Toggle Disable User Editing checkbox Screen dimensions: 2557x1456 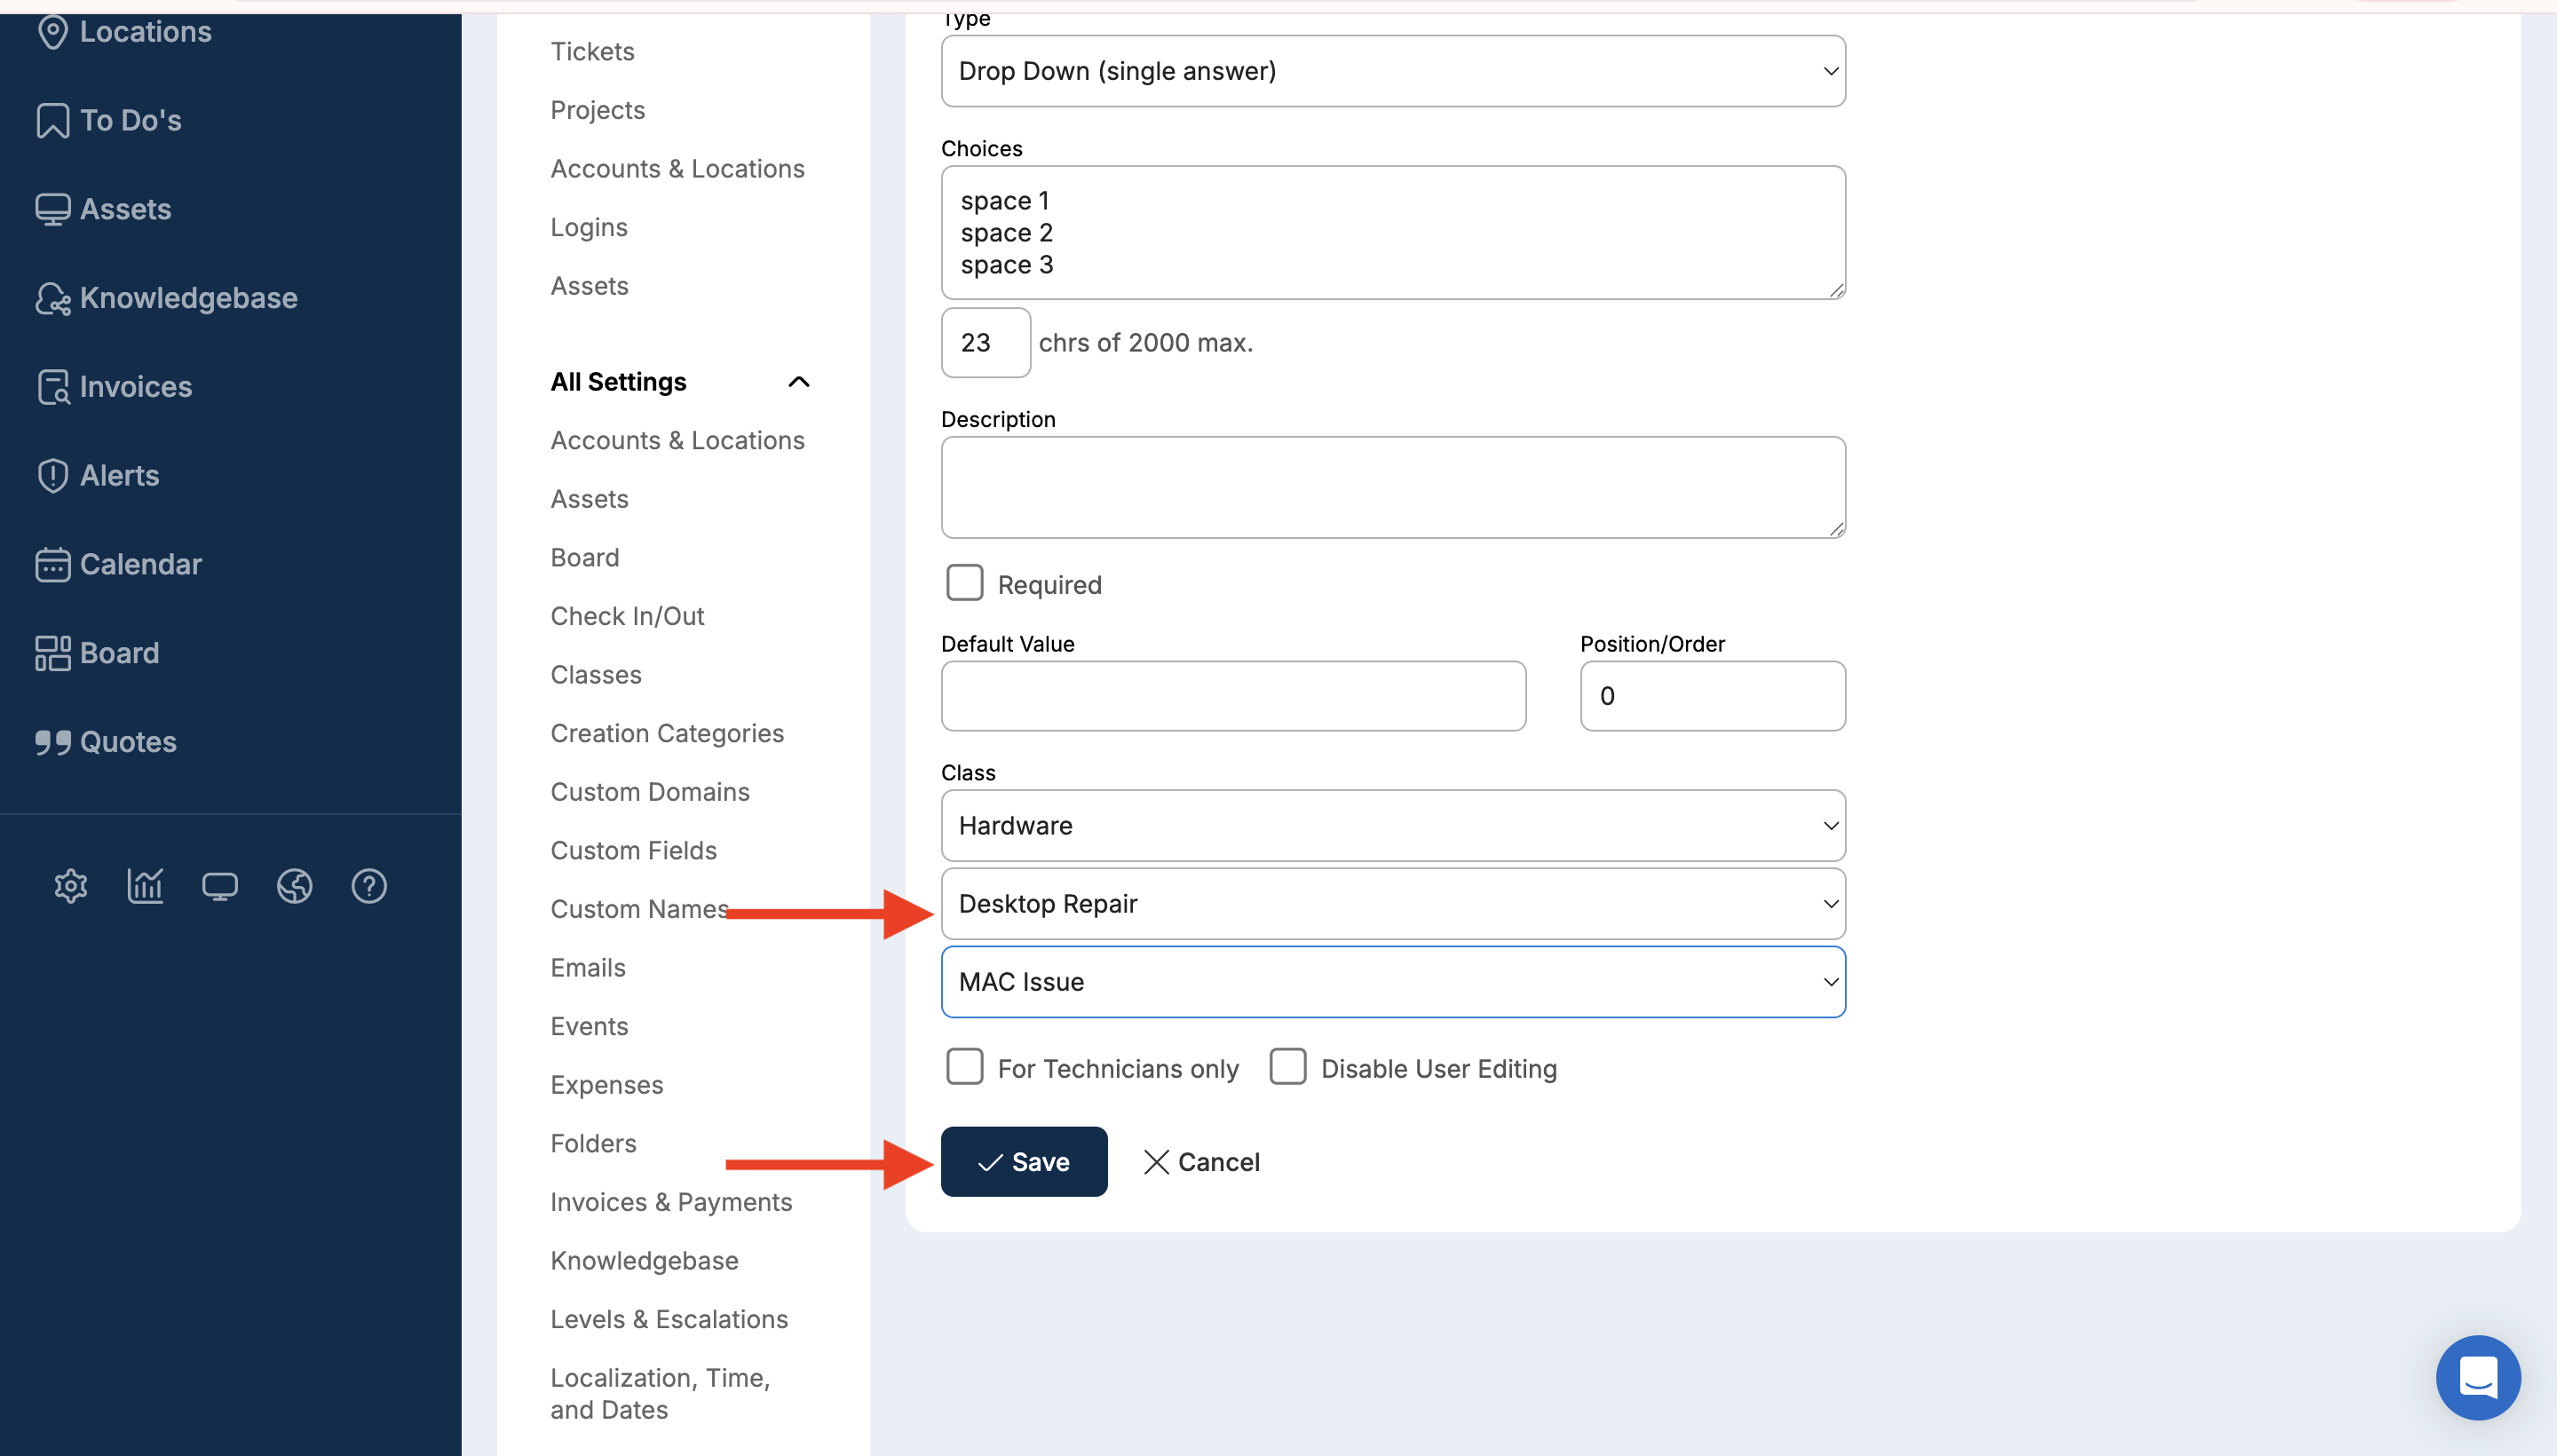pyautogui.click(x=1288, y=1067)
